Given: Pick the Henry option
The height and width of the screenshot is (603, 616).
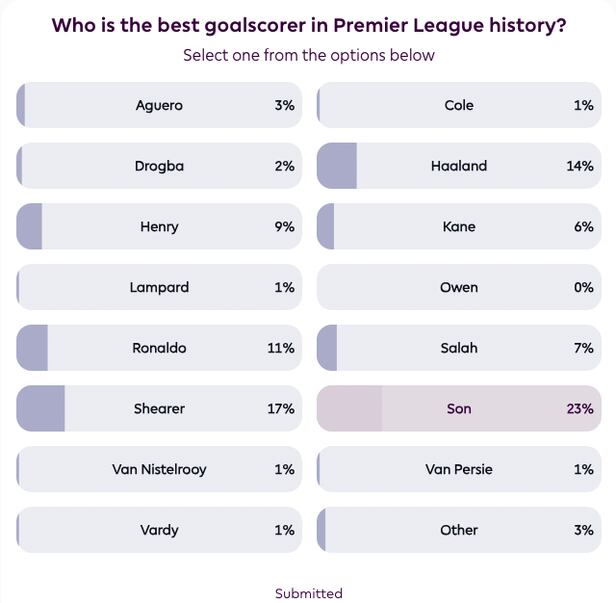Looking at the screenshot, I should (159, 227).
